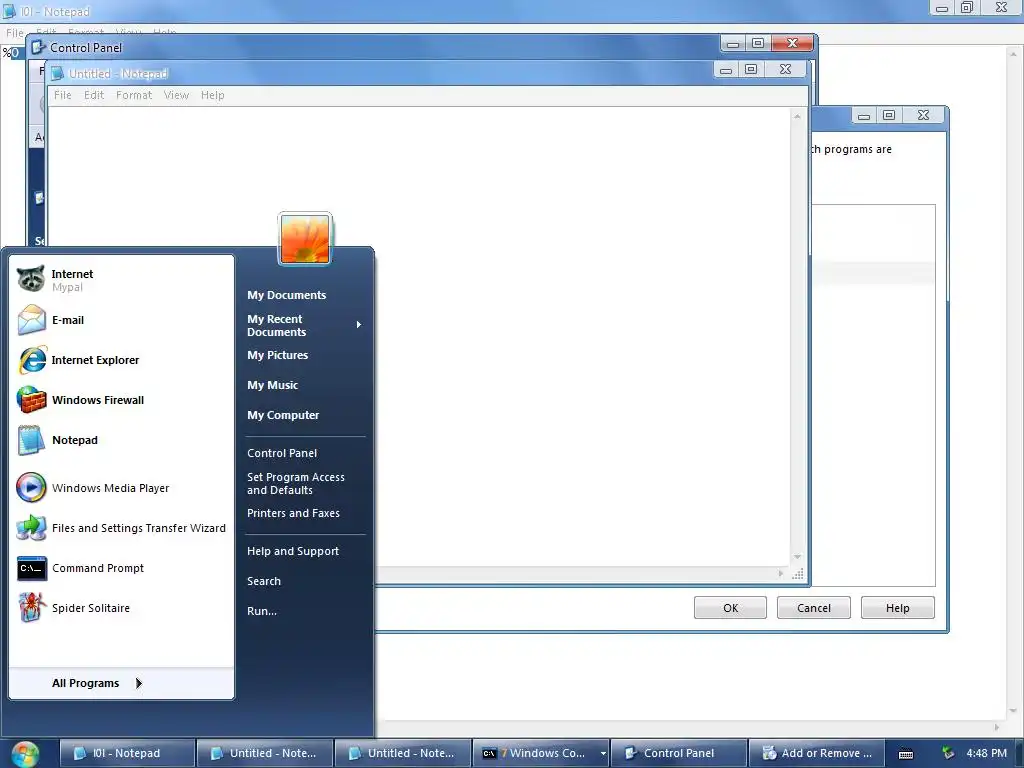This screenshot has height=768, width=1024.
Task: Launch Internet Explorer from Start menu
Action: [121, 360]
